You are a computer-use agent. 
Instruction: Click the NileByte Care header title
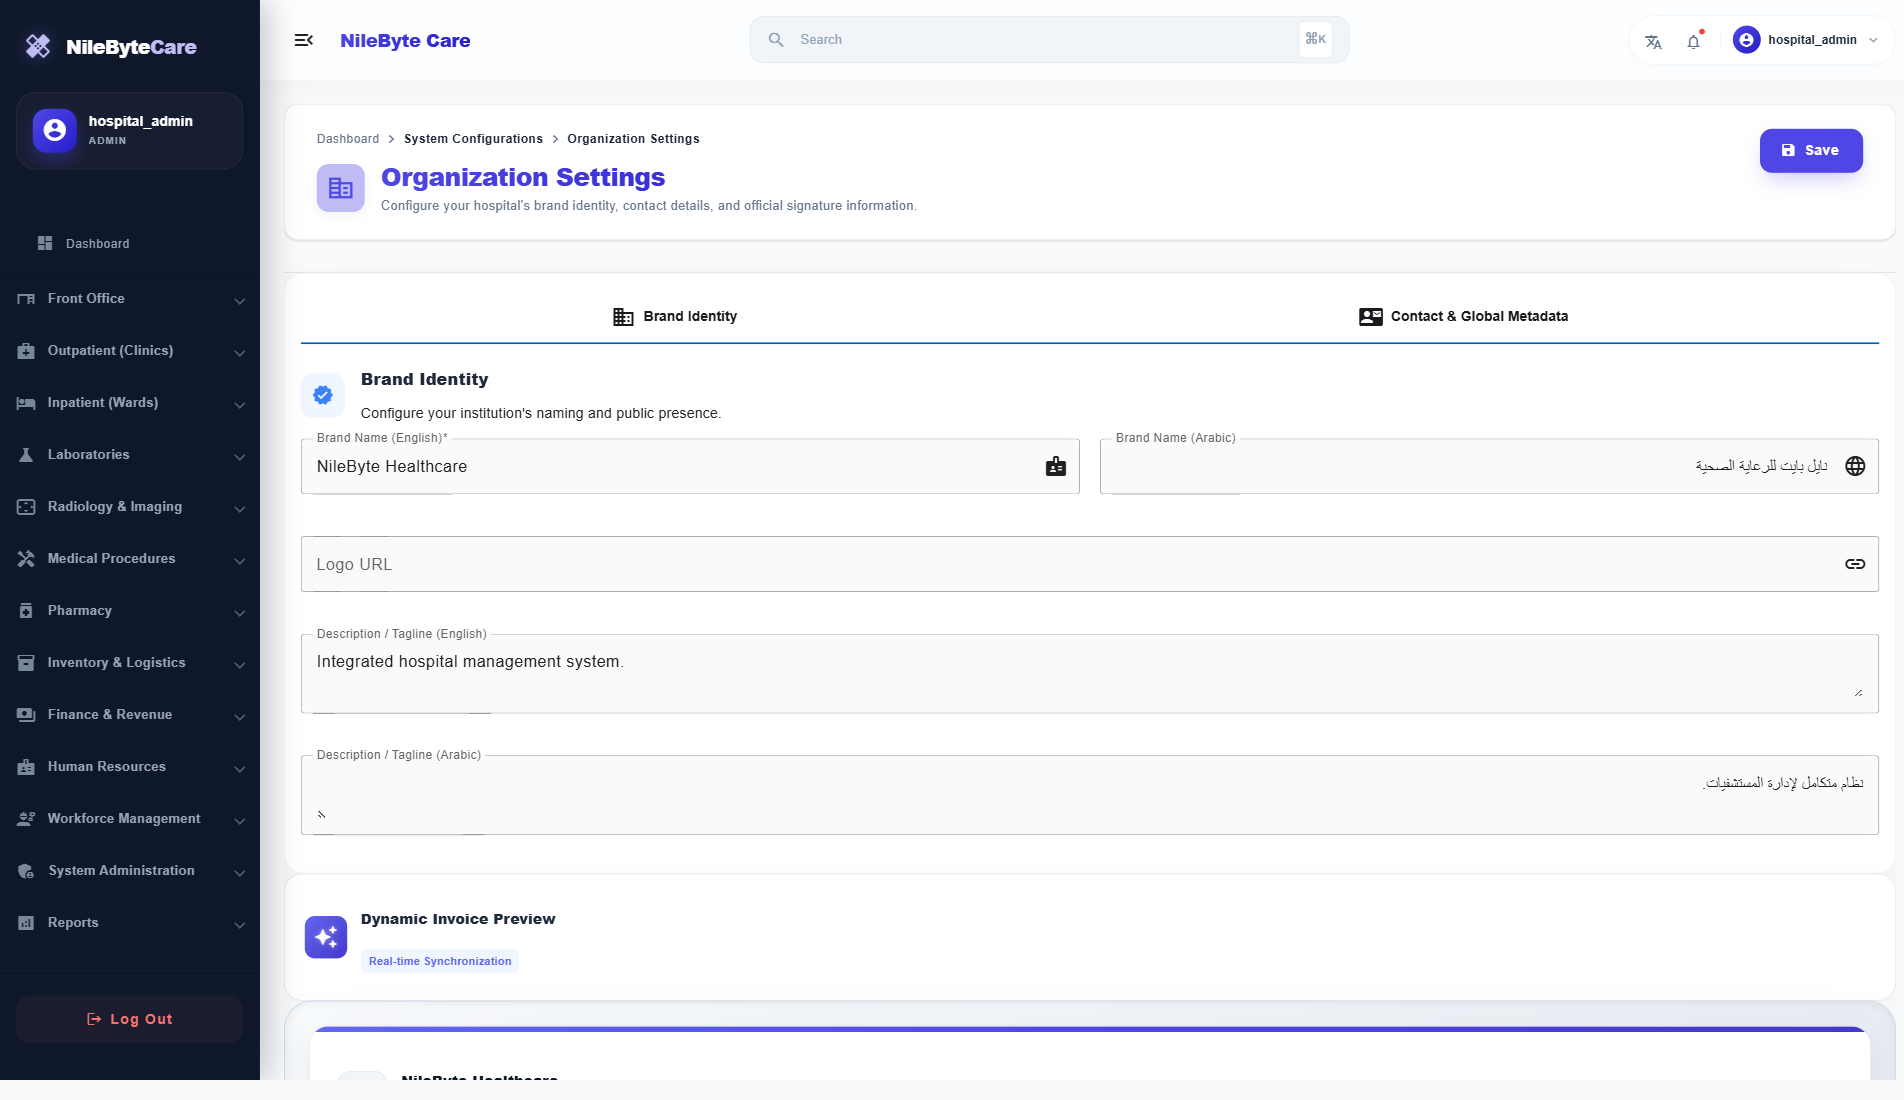(x=405, y=40)
